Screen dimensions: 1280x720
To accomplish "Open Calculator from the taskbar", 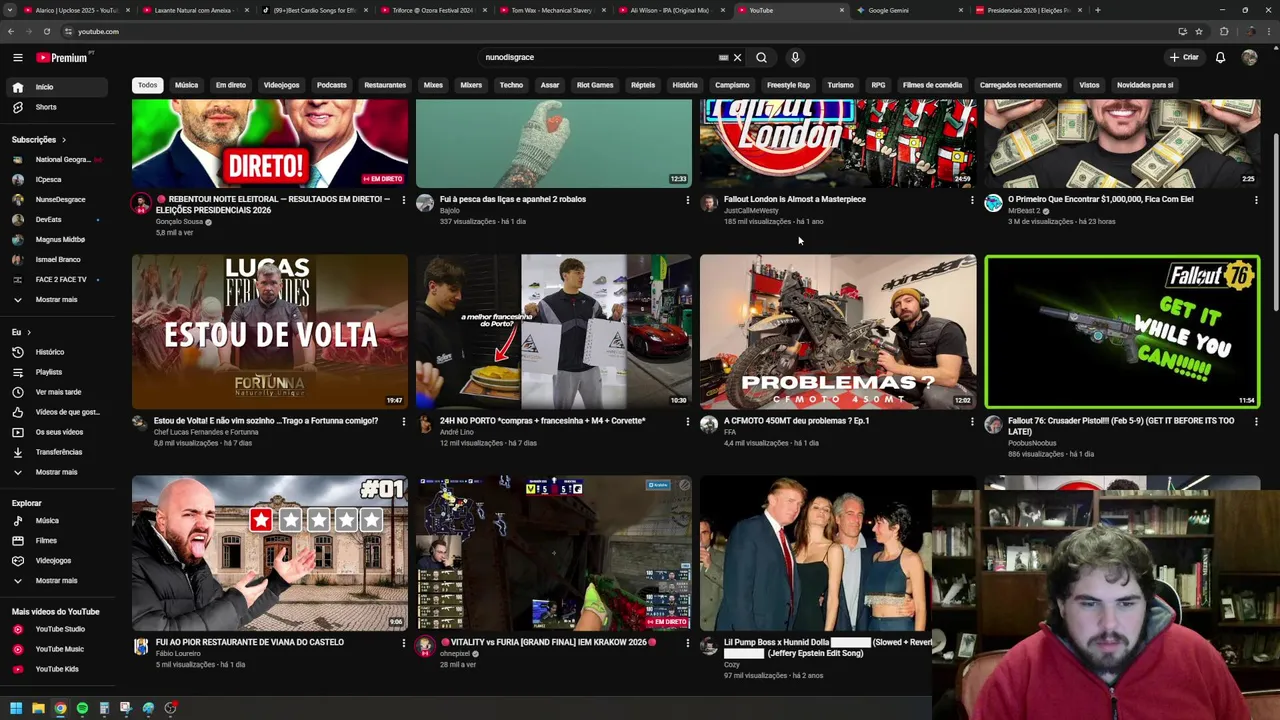I will [x=104, y=708].
